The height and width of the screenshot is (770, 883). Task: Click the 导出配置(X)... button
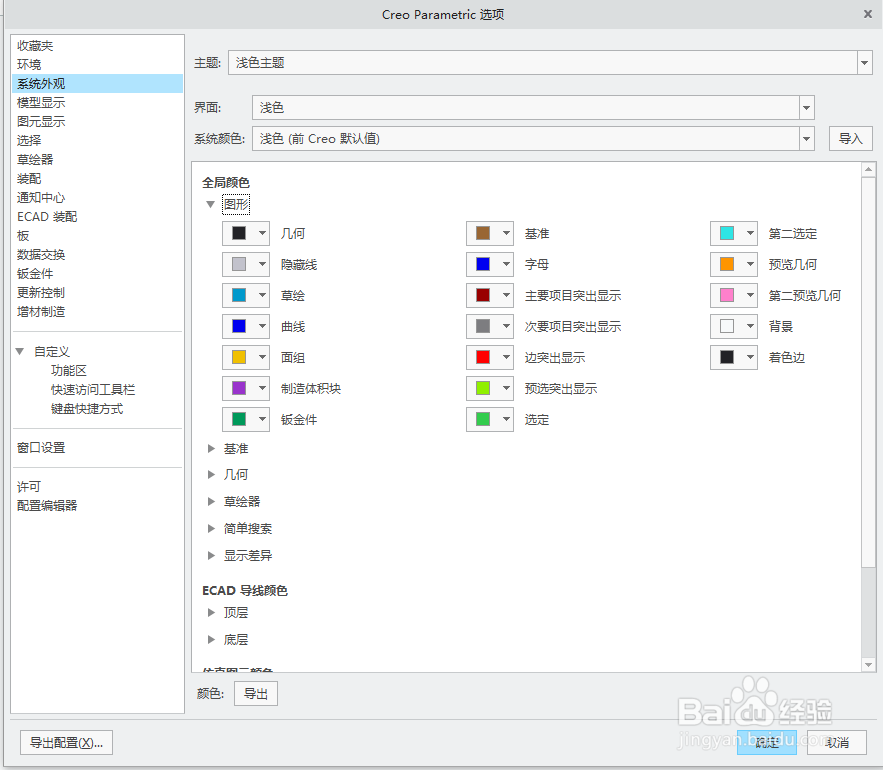point(66,743)
